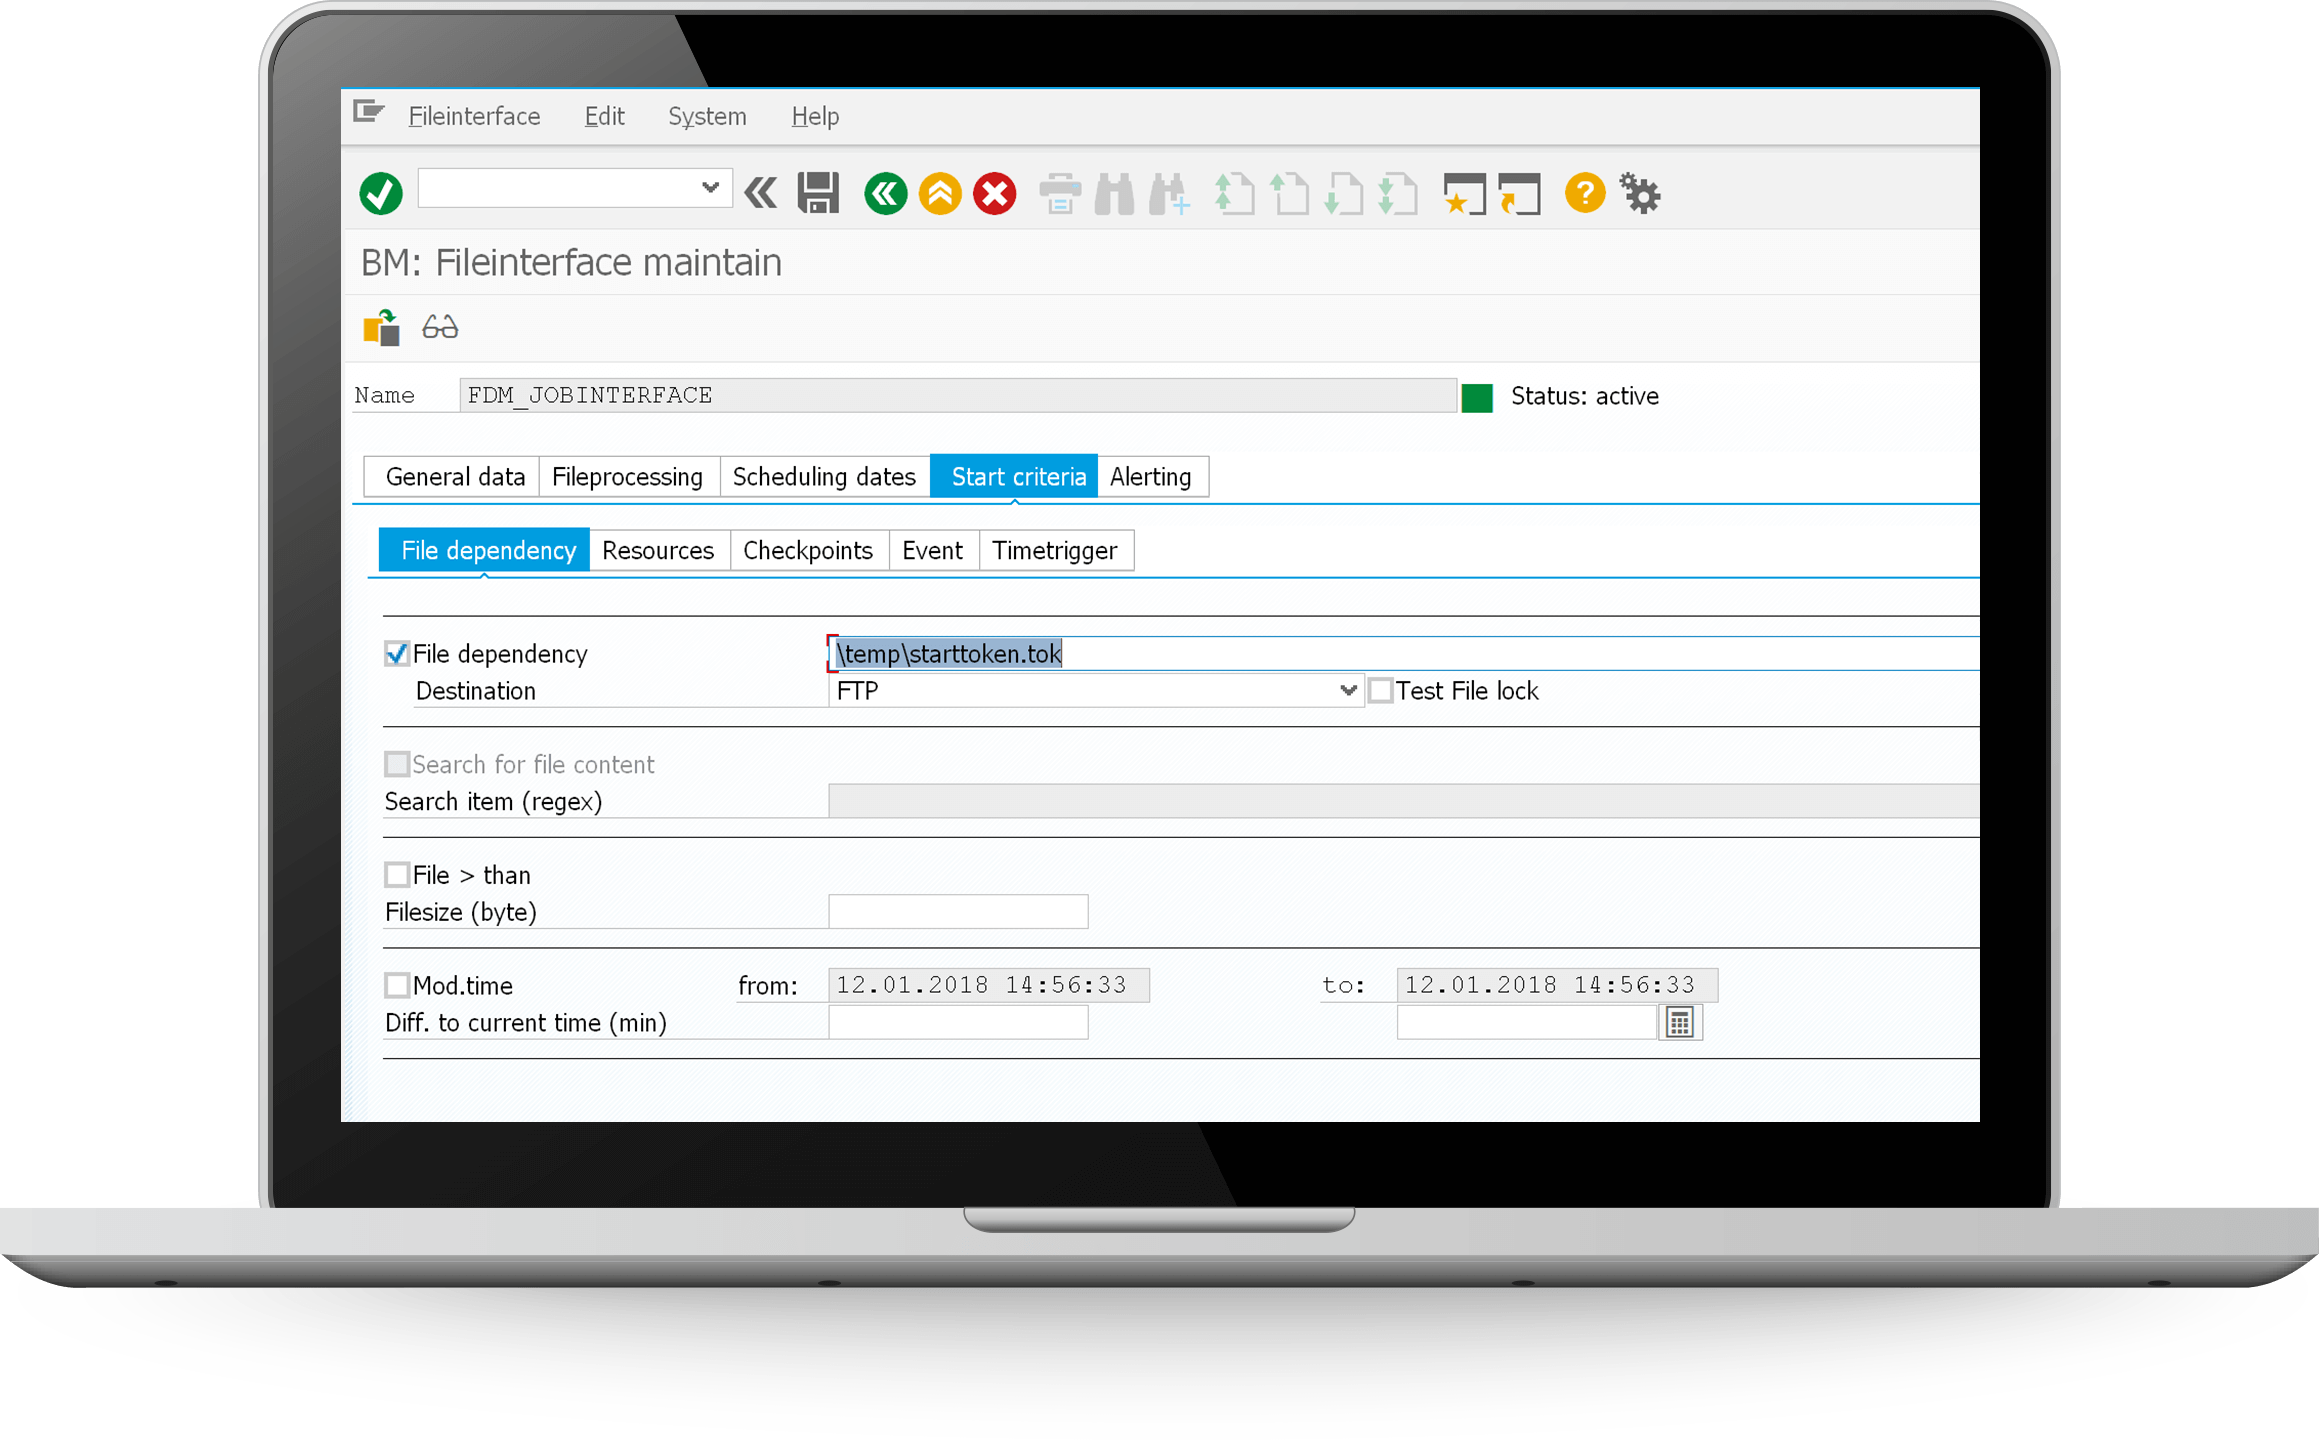This screenshot has width=2320, height=1440.
Task: Click the file dependency path input field
Action: [1393, 652]
